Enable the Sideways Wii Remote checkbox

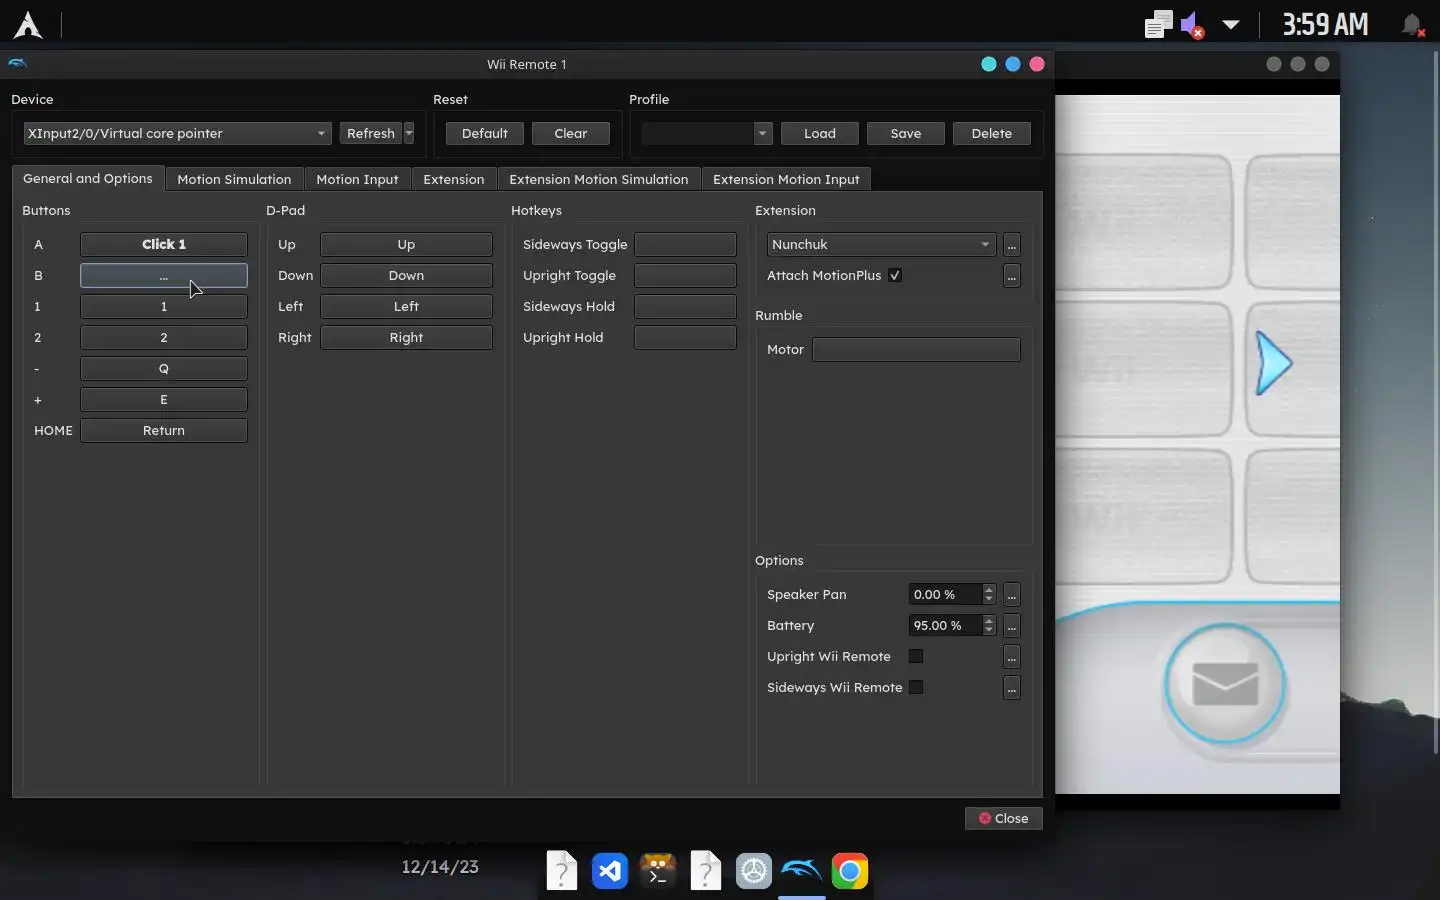tap(916, 687)
